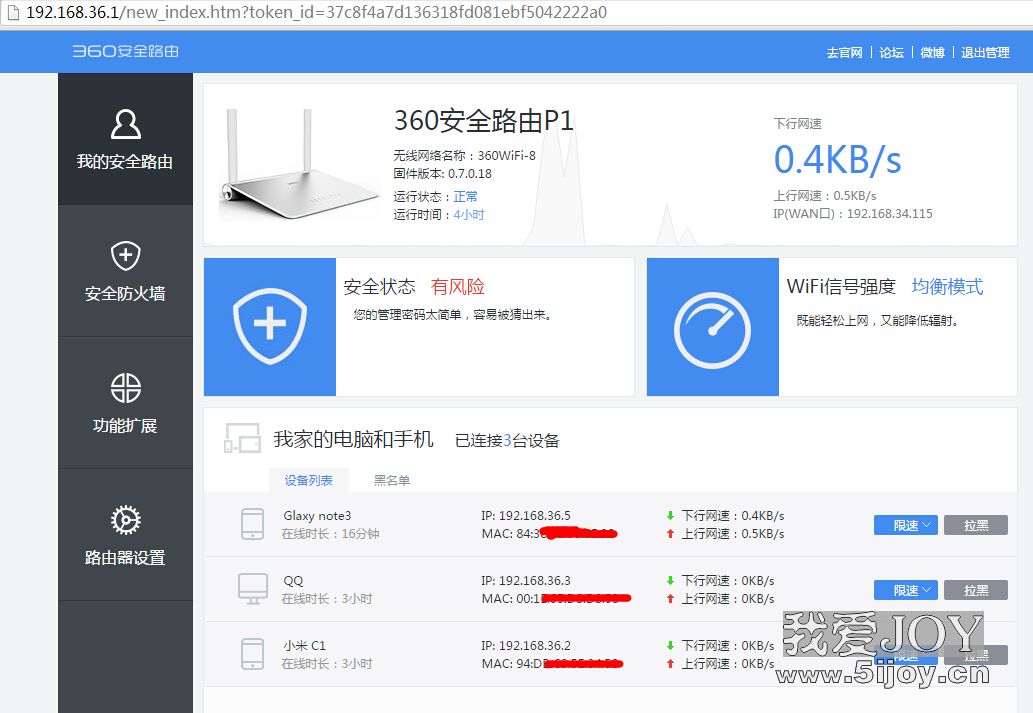Viewport: 1033px width, 713px height.
Task: Click the browser address bar URL
Action: point(316,12)
